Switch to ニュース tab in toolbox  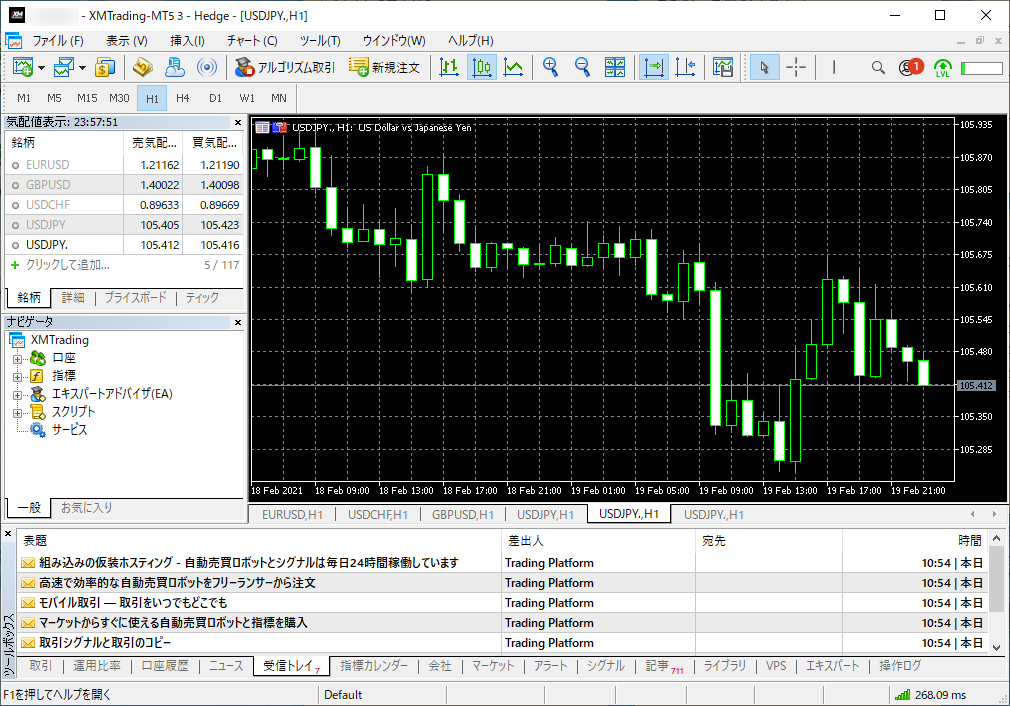tap(226, 665)
